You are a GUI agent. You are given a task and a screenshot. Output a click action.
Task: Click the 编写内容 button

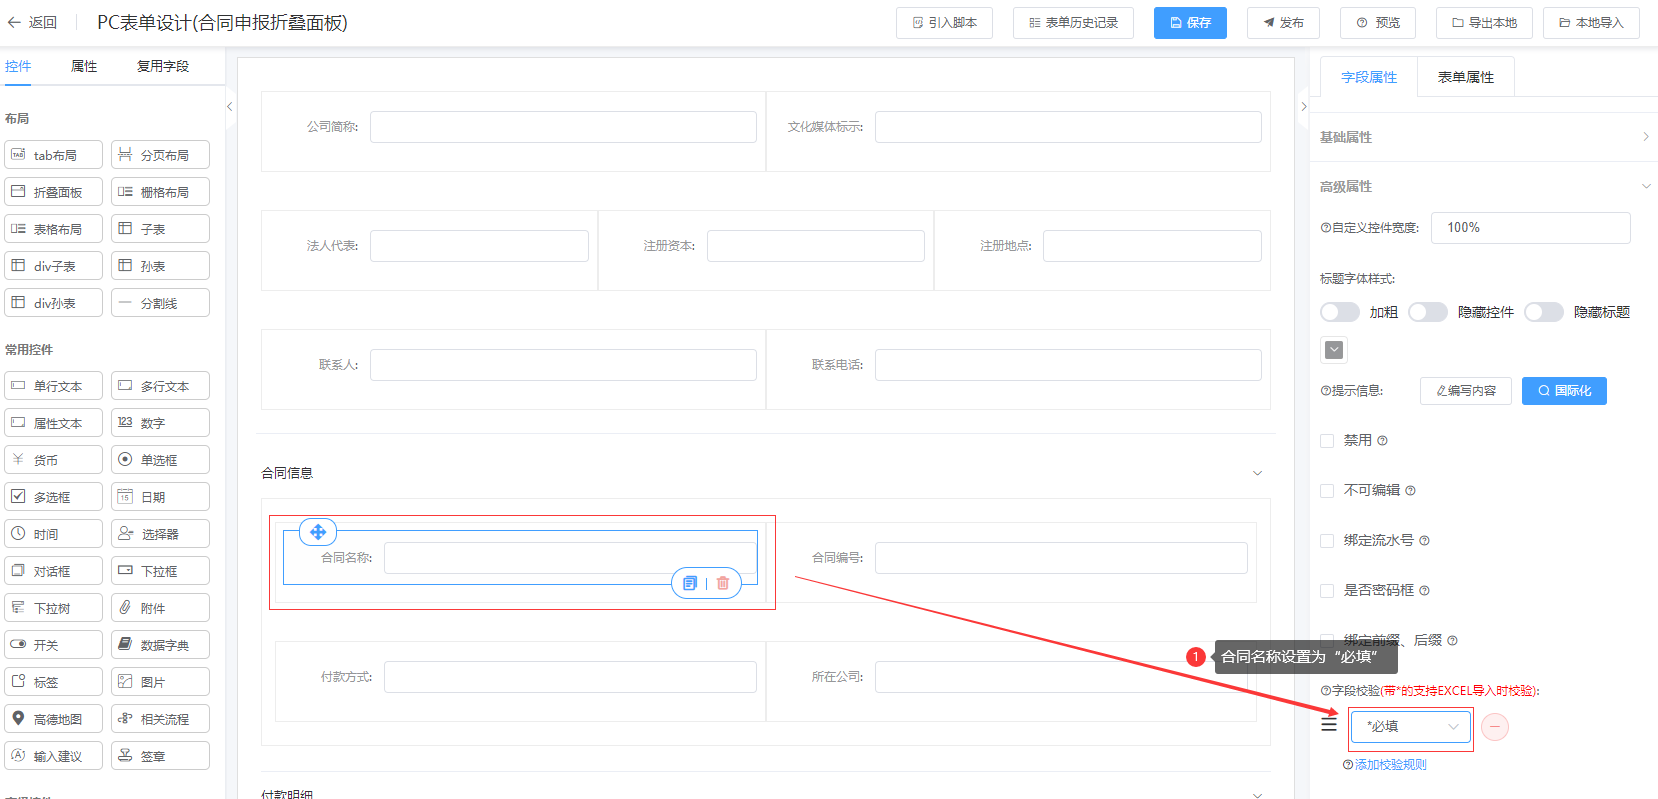1466,391
